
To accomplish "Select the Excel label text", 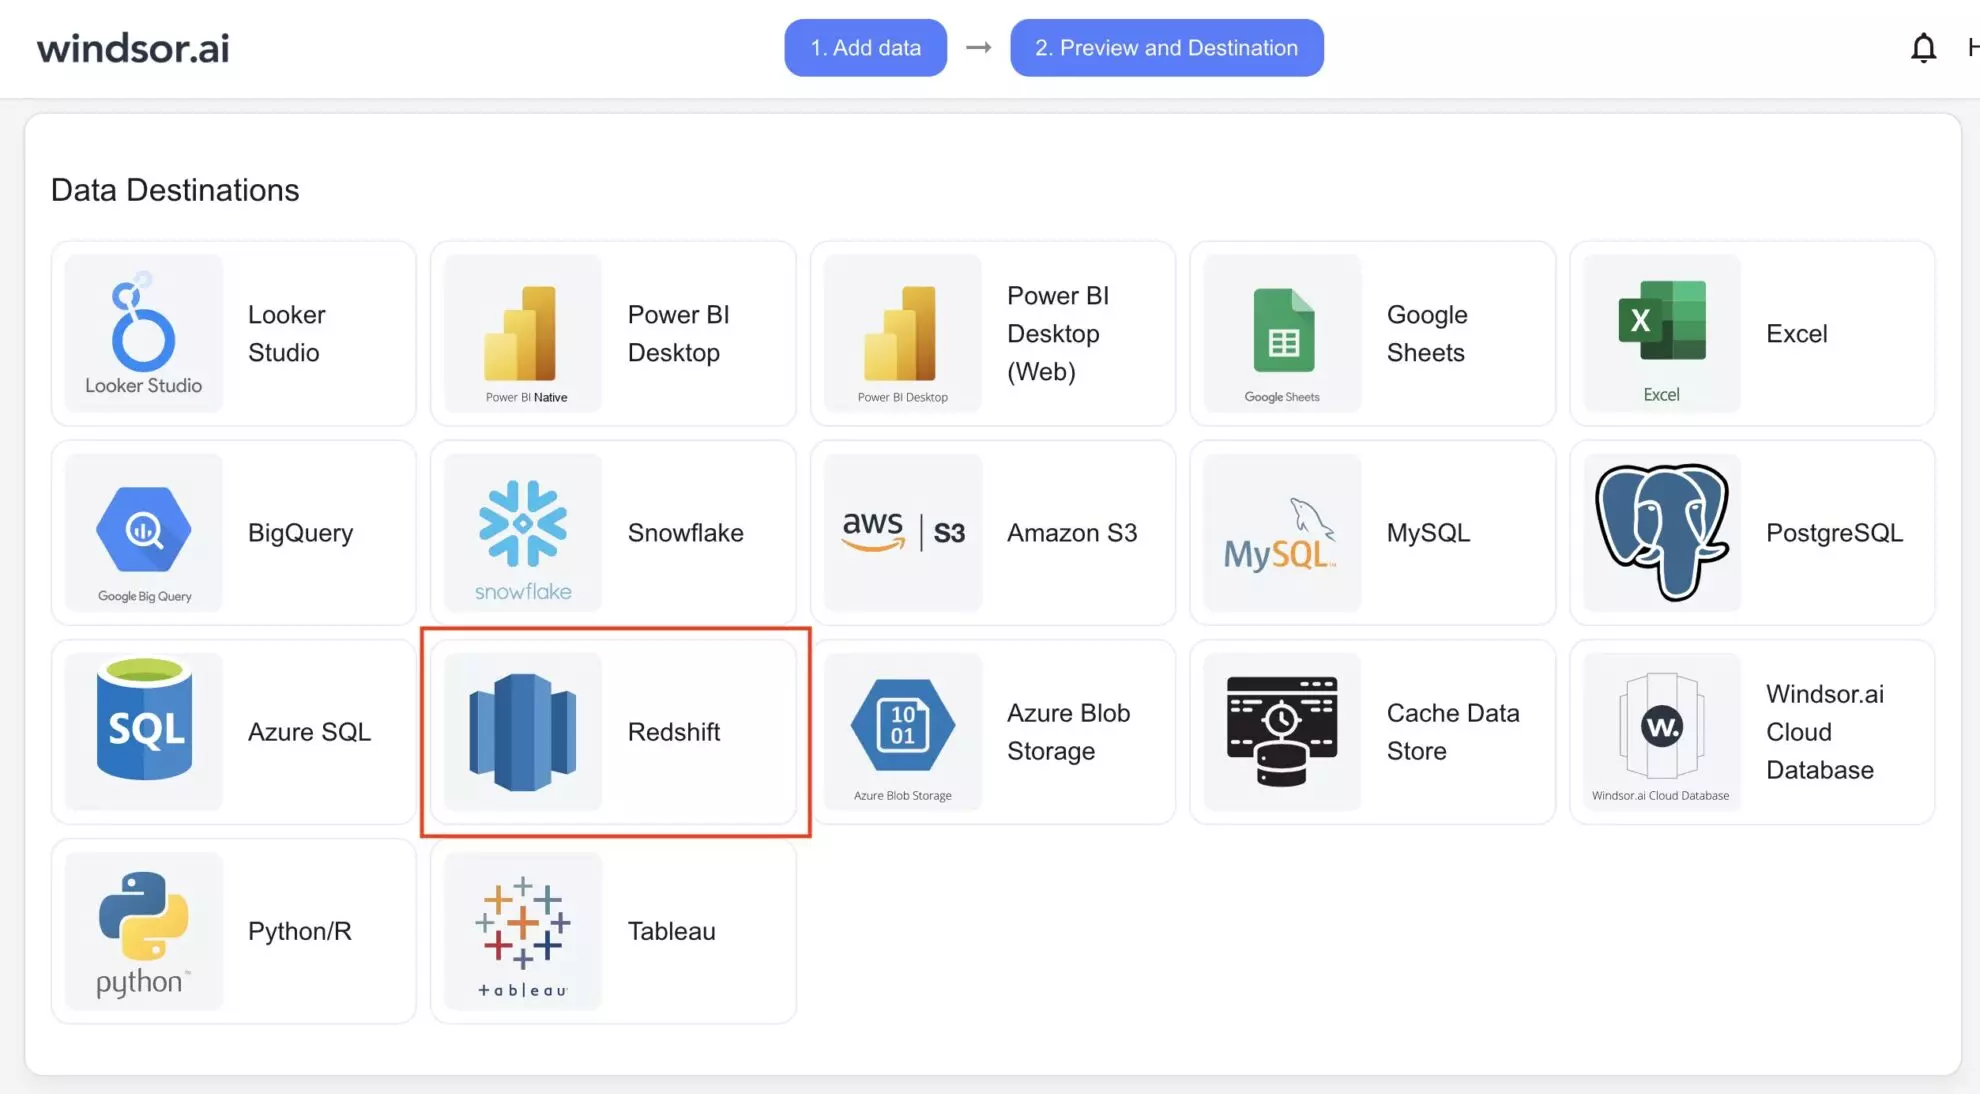I will pos(1796,333).
